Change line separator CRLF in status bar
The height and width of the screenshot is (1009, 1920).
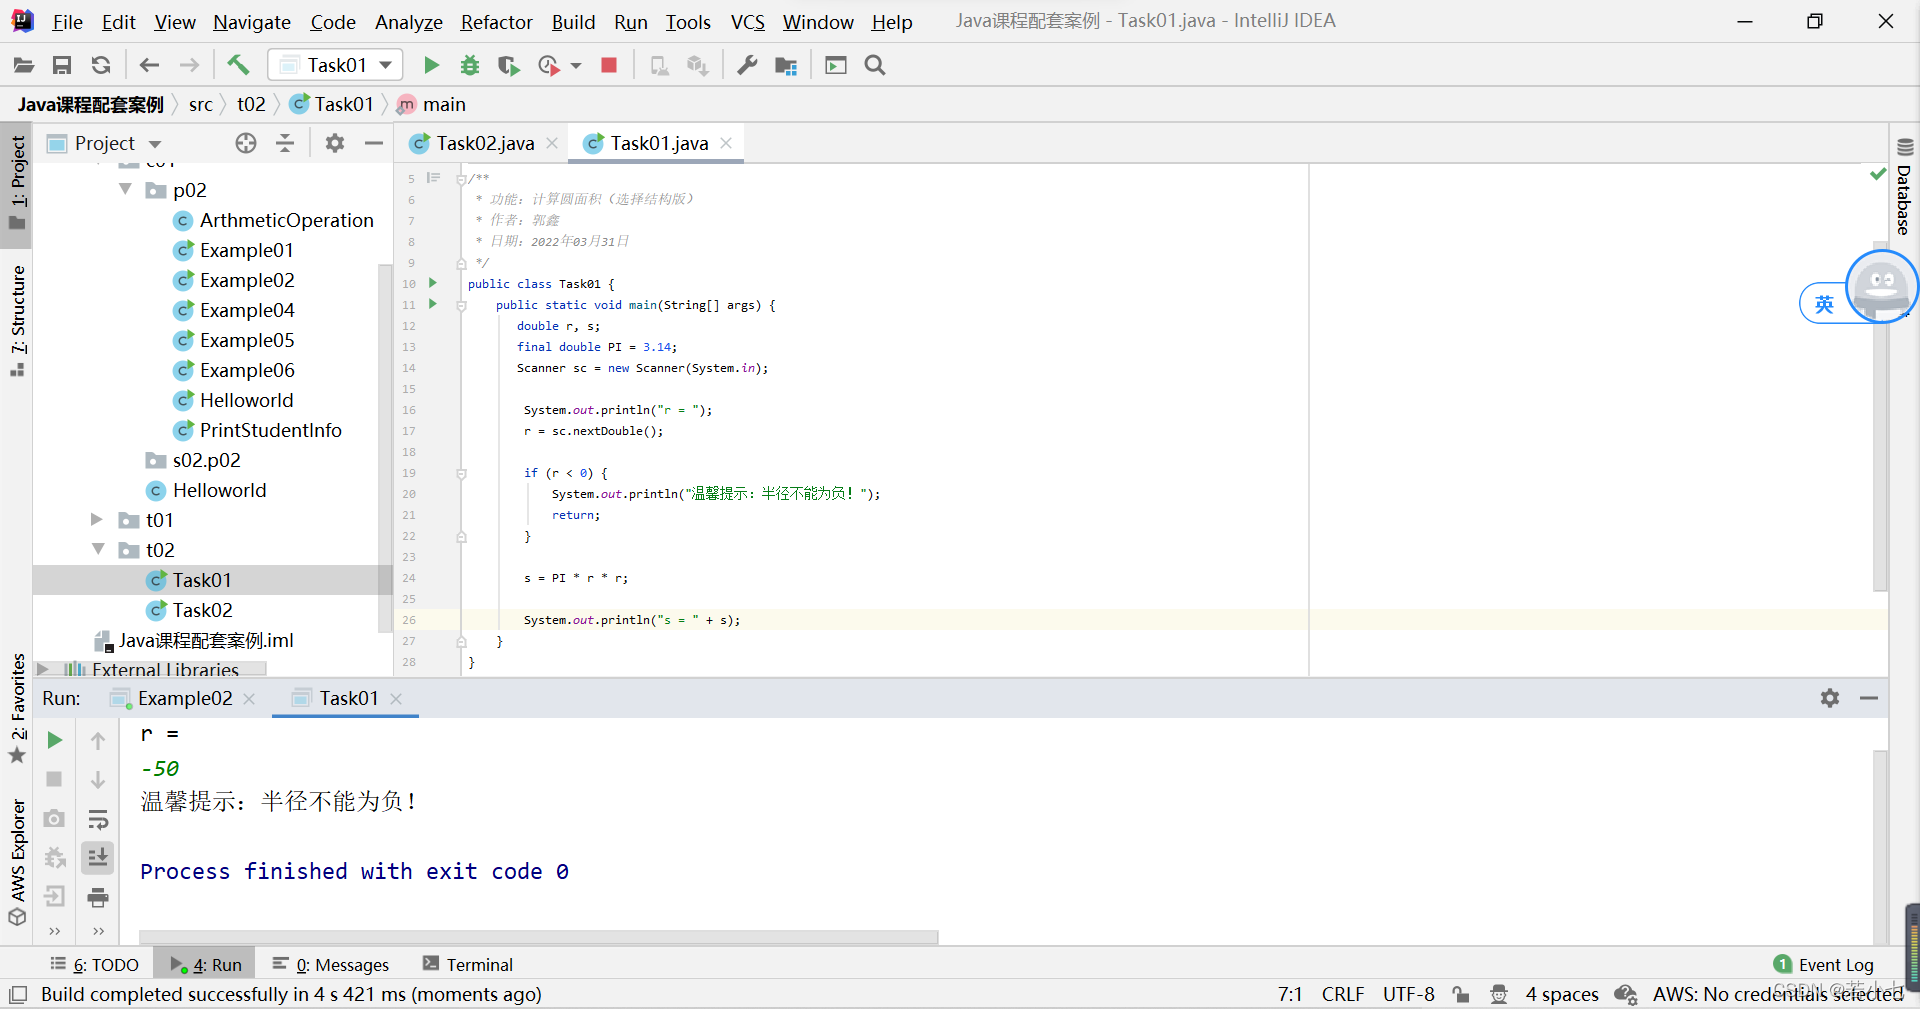pyautogui.click(x=1342, y=994)
